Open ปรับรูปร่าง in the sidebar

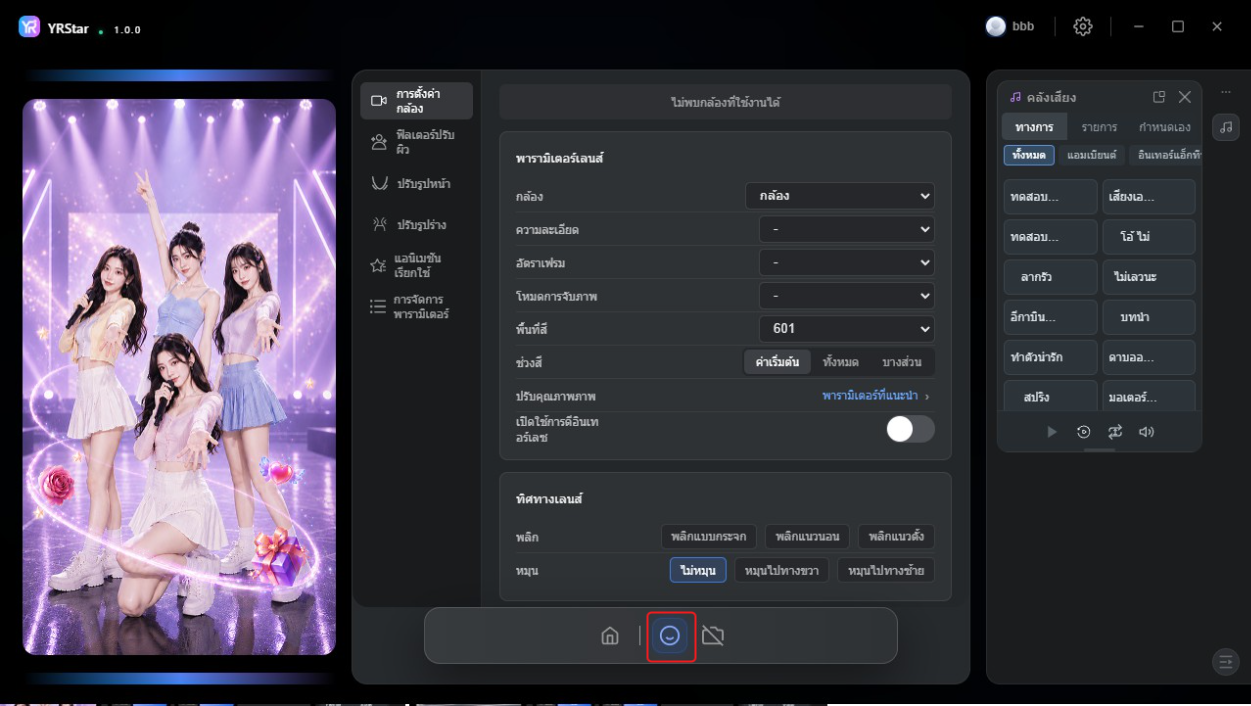416,224
